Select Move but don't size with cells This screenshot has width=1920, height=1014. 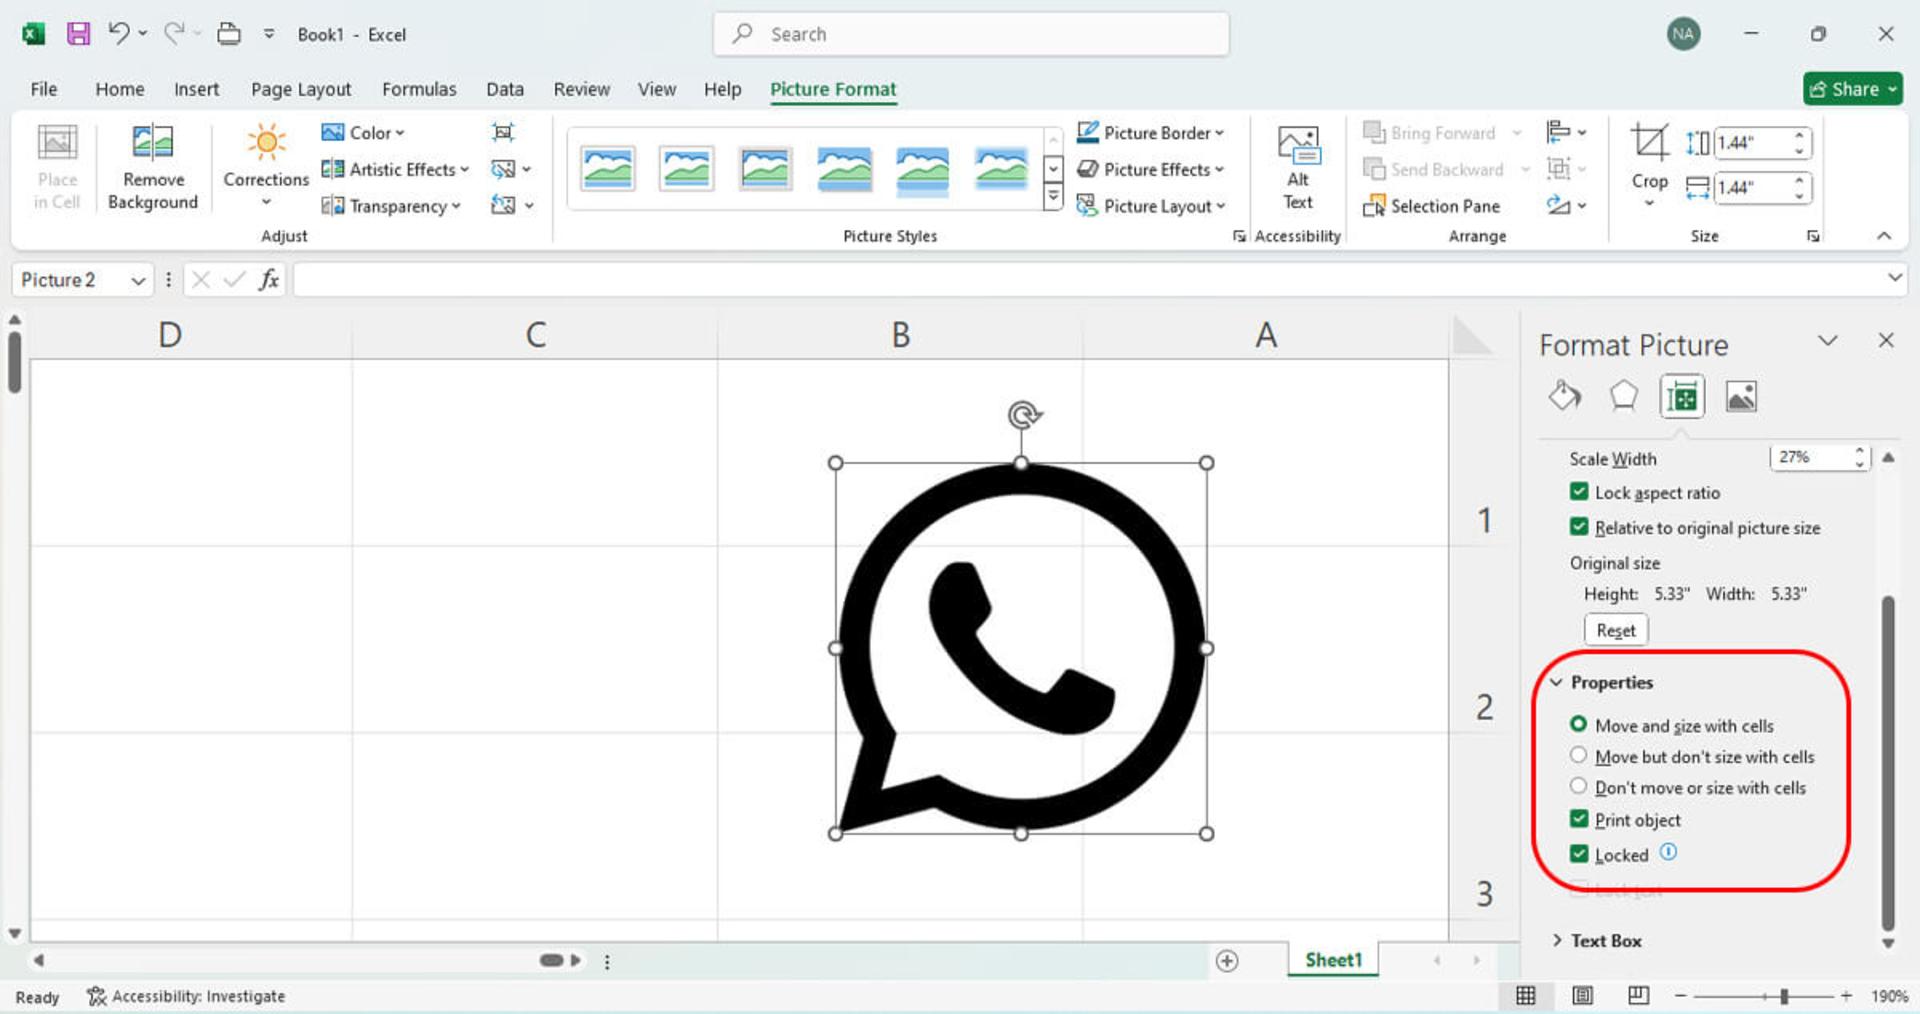click(x=1578, y=755)
